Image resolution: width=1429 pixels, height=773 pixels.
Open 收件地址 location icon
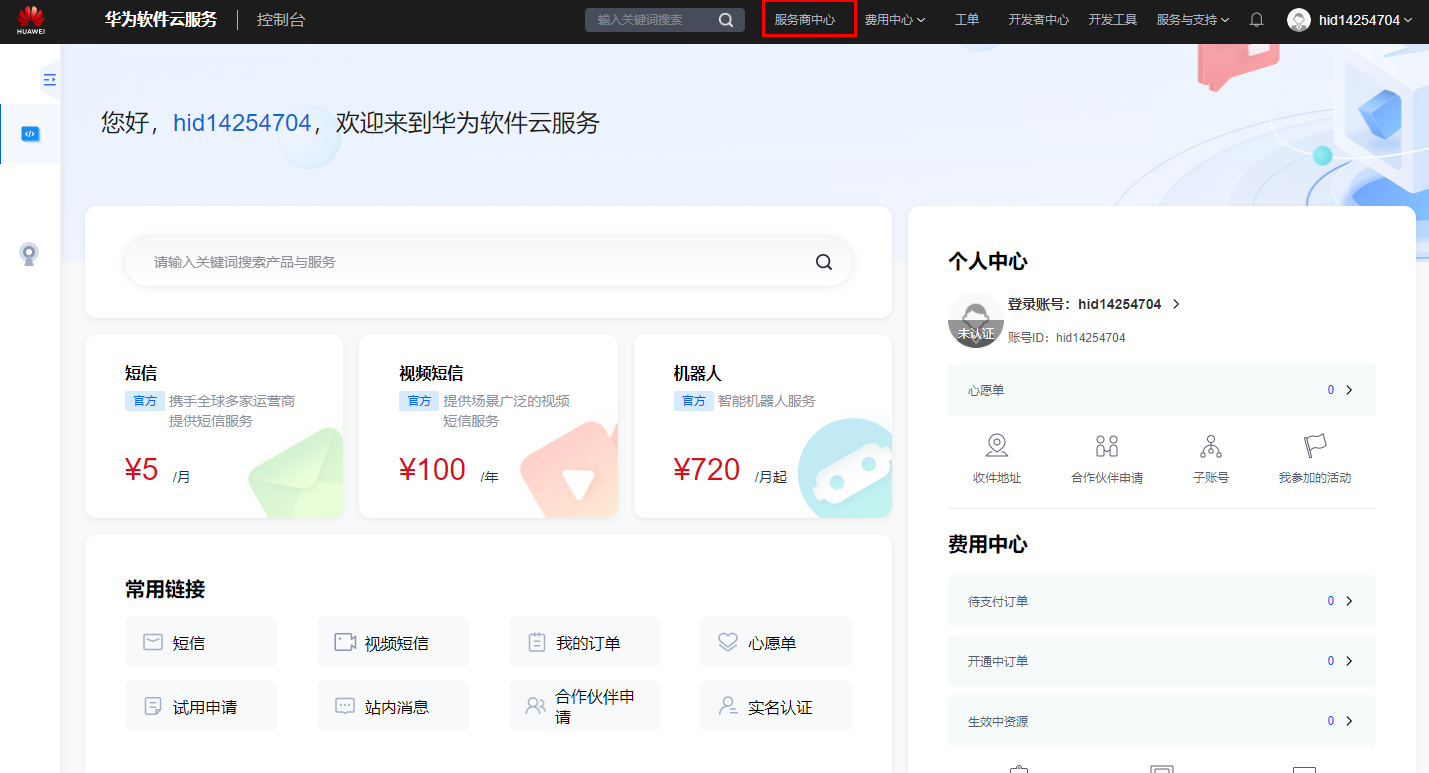997,446
